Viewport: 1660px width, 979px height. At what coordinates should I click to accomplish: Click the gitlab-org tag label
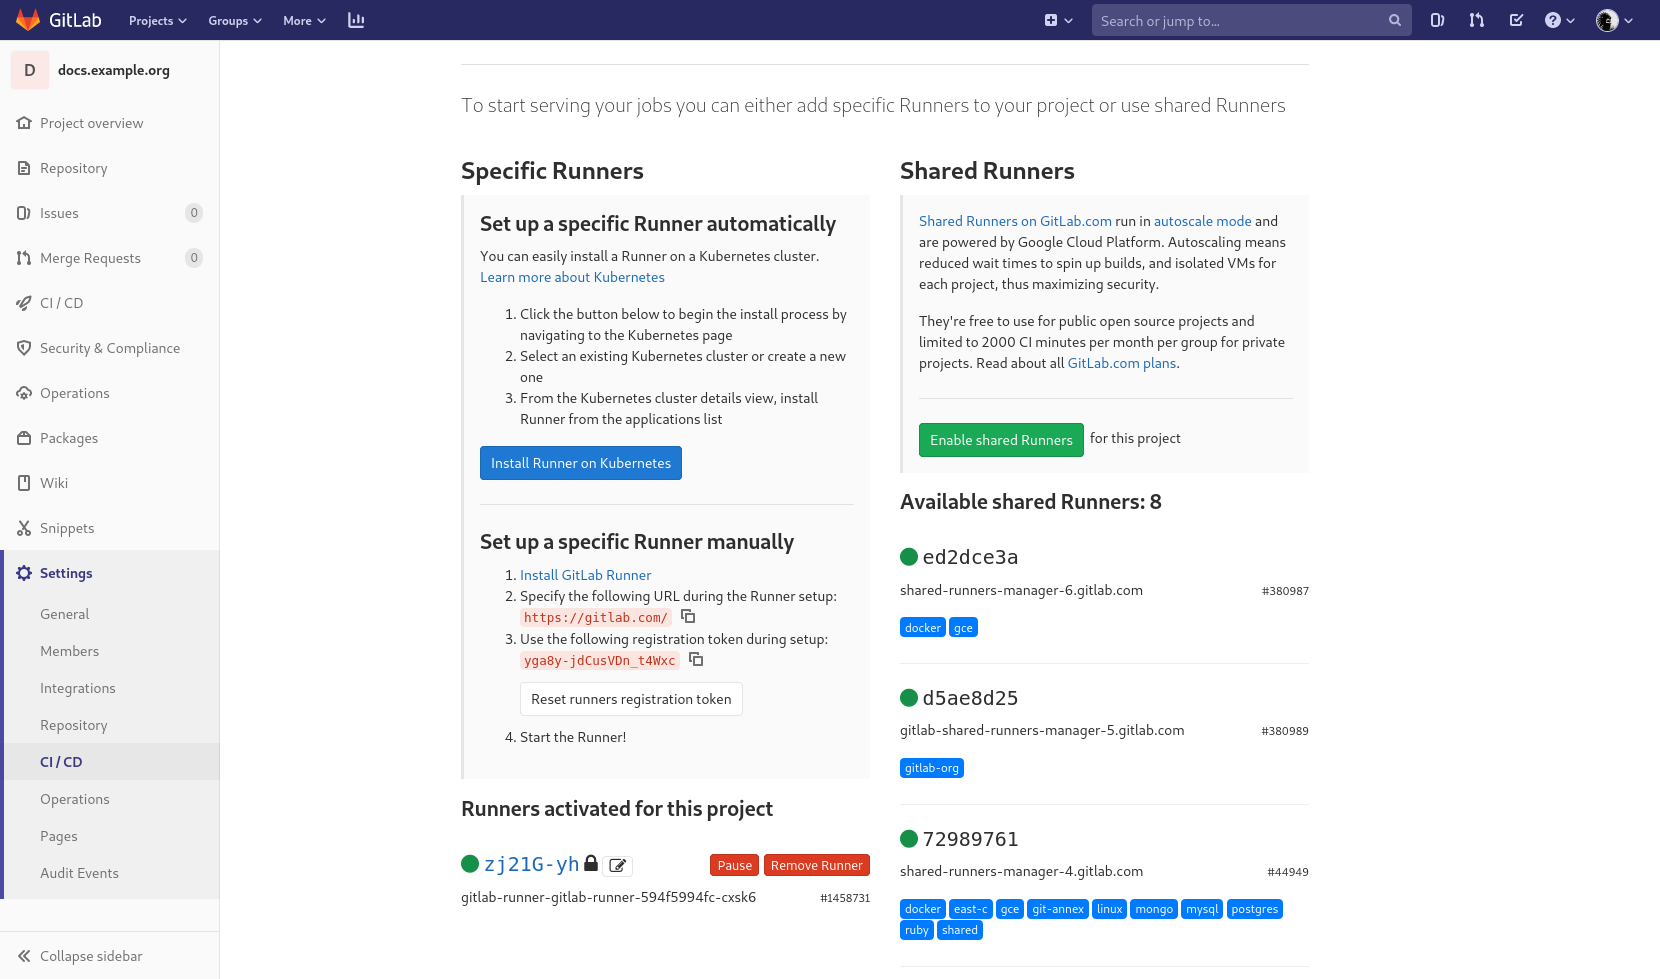tap(932, 768)
